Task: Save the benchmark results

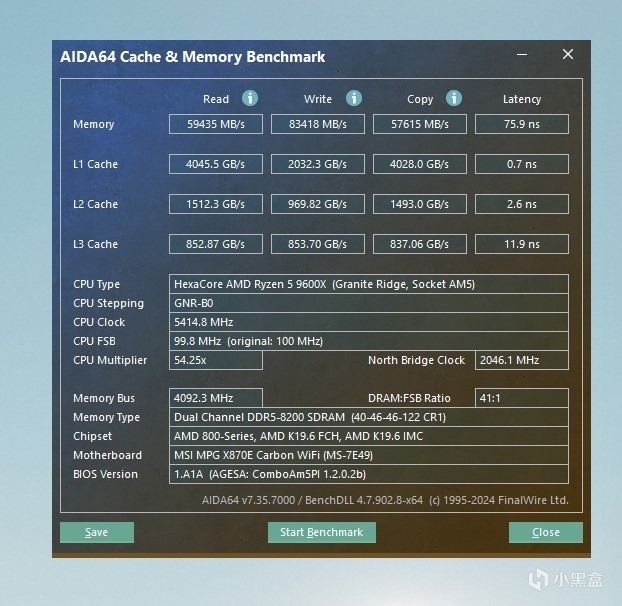Action: coord(97,532)
